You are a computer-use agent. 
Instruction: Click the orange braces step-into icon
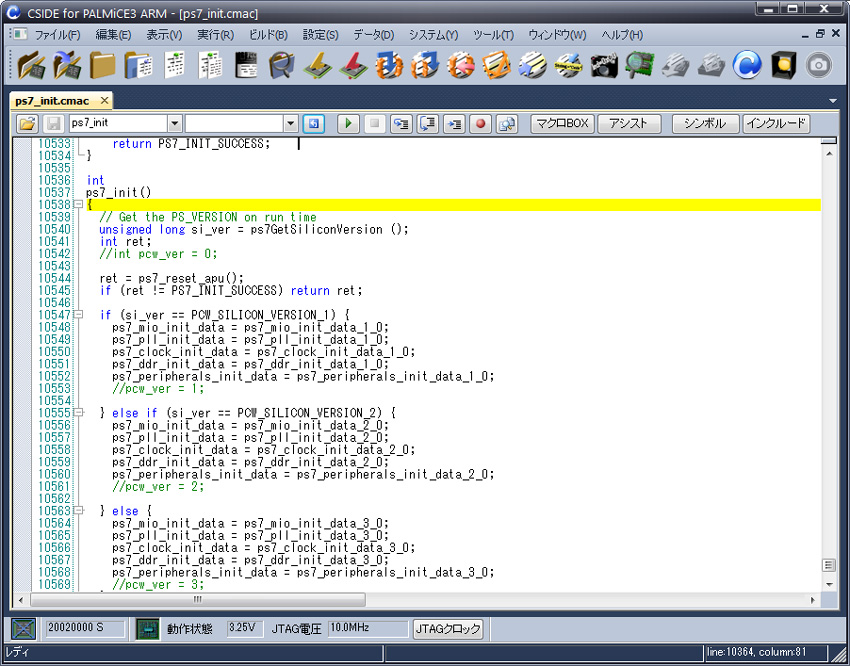pyautogui.click(x=389, y=65)
